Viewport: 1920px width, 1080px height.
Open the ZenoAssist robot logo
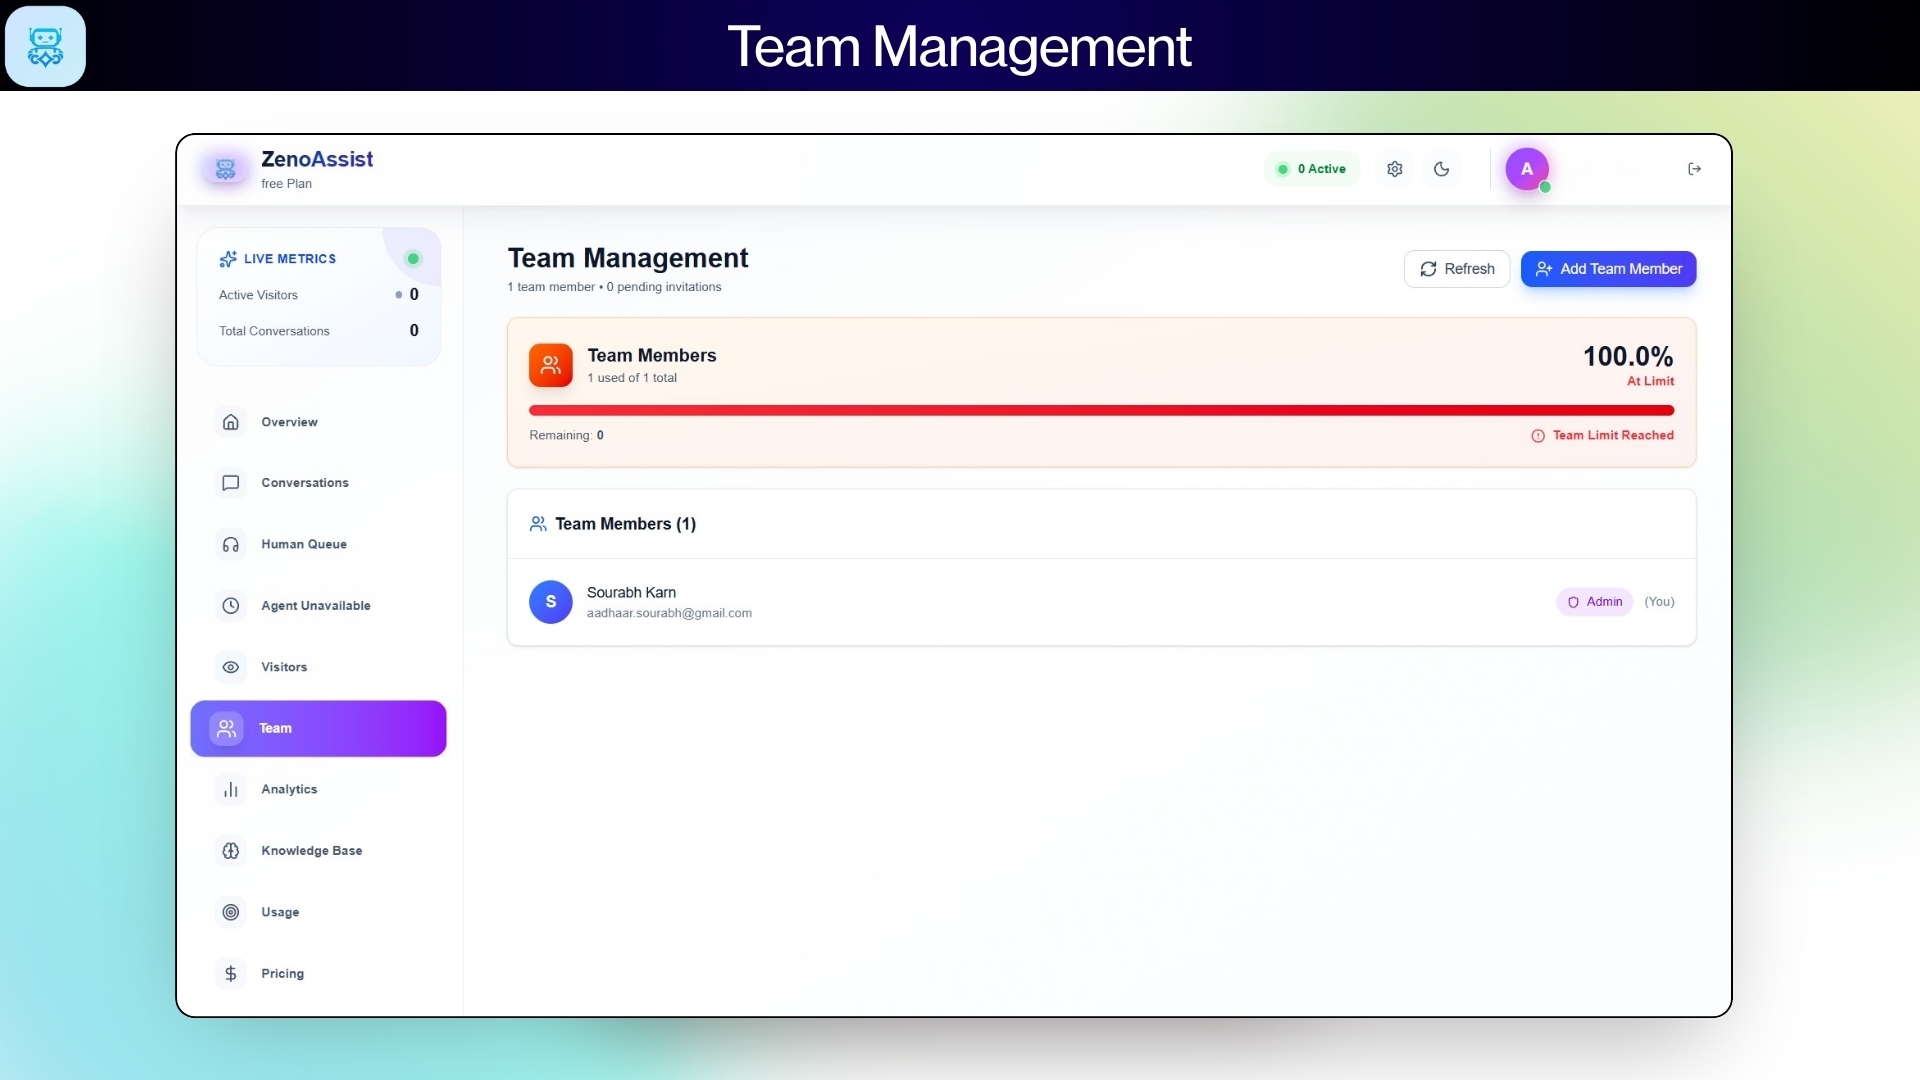pyautogui.click(x=225, y=169)
